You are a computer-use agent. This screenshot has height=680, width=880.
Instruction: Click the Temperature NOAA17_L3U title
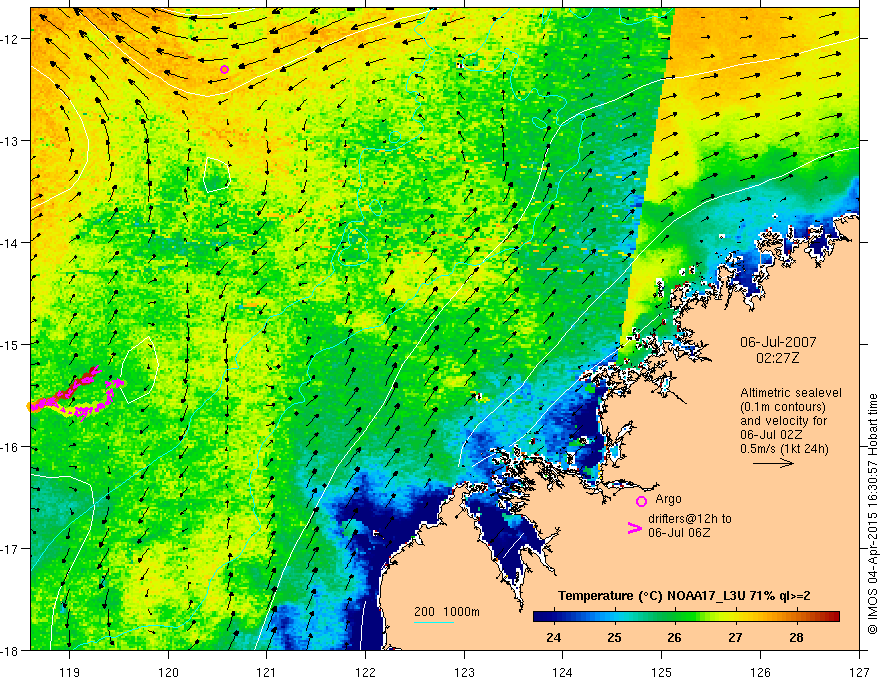point(684,596)
